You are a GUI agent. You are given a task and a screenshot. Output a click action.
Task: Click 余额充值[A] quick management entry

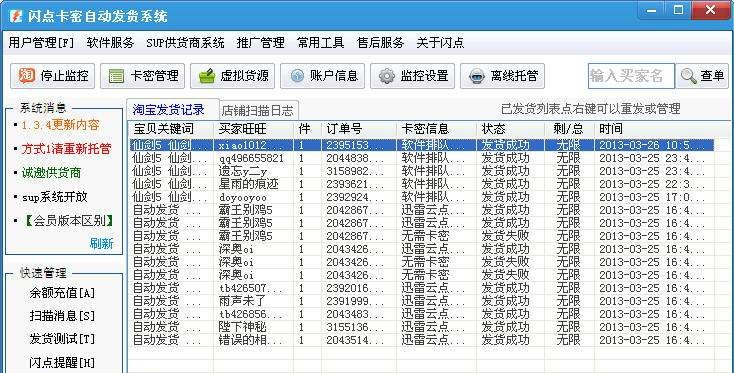[x=62, y=293]
